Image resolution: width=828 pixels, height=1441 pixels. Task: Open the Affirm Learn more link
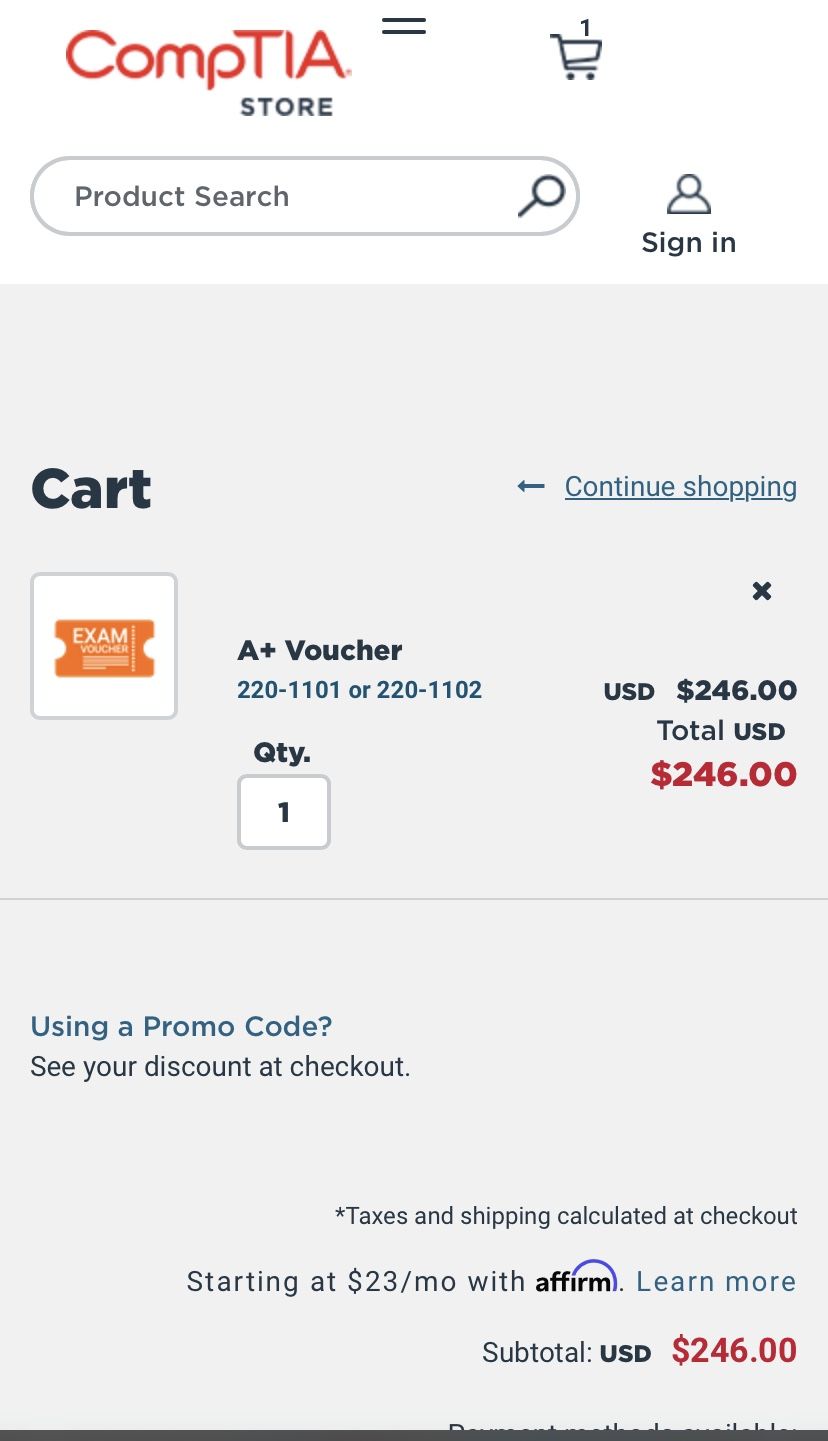(x=716, y=1281)
